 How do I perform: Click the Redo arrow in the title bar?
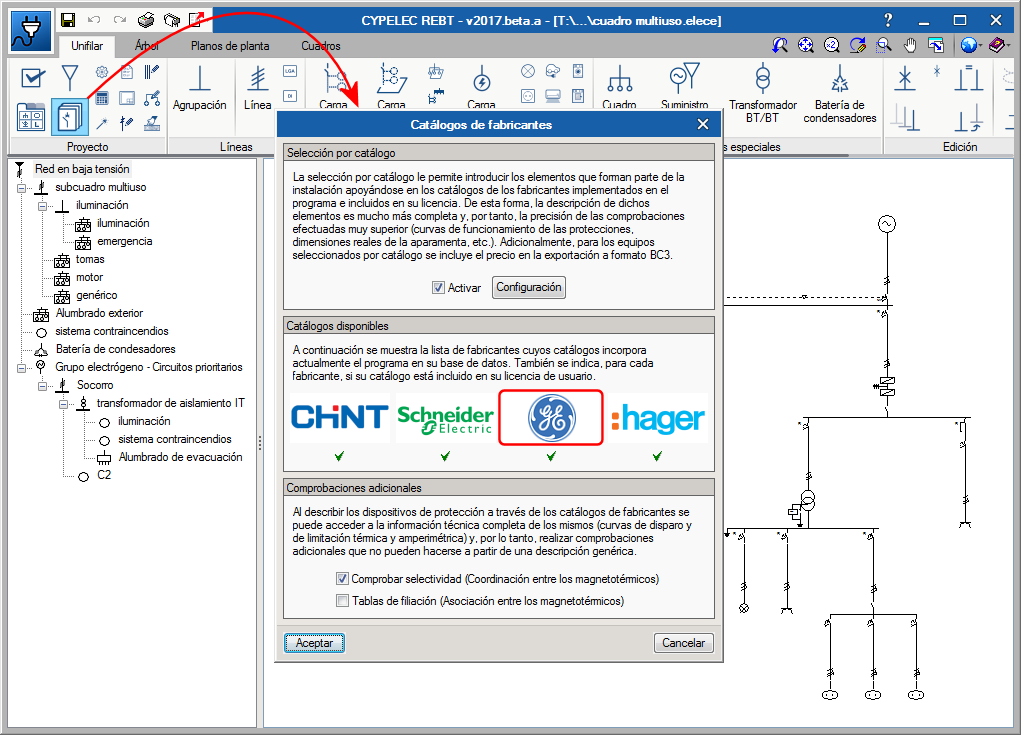click(120, 20)
